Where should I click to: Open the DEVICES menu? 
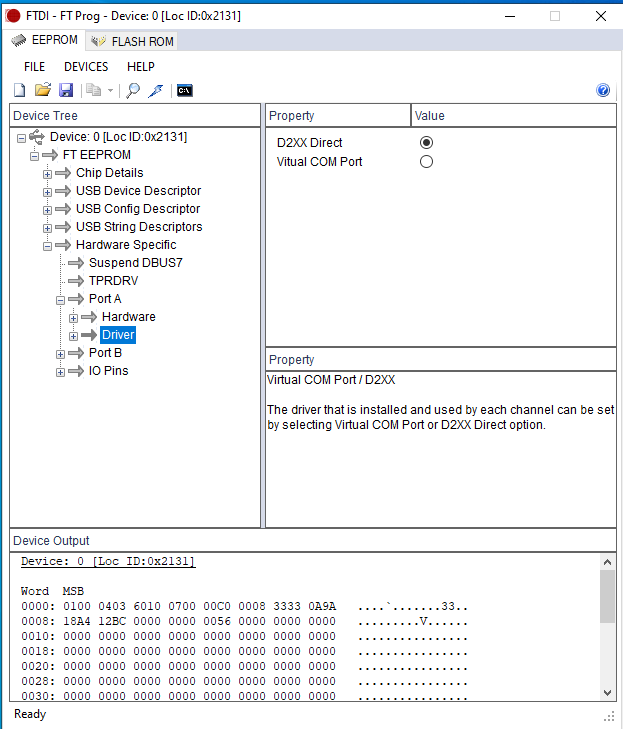86,67
